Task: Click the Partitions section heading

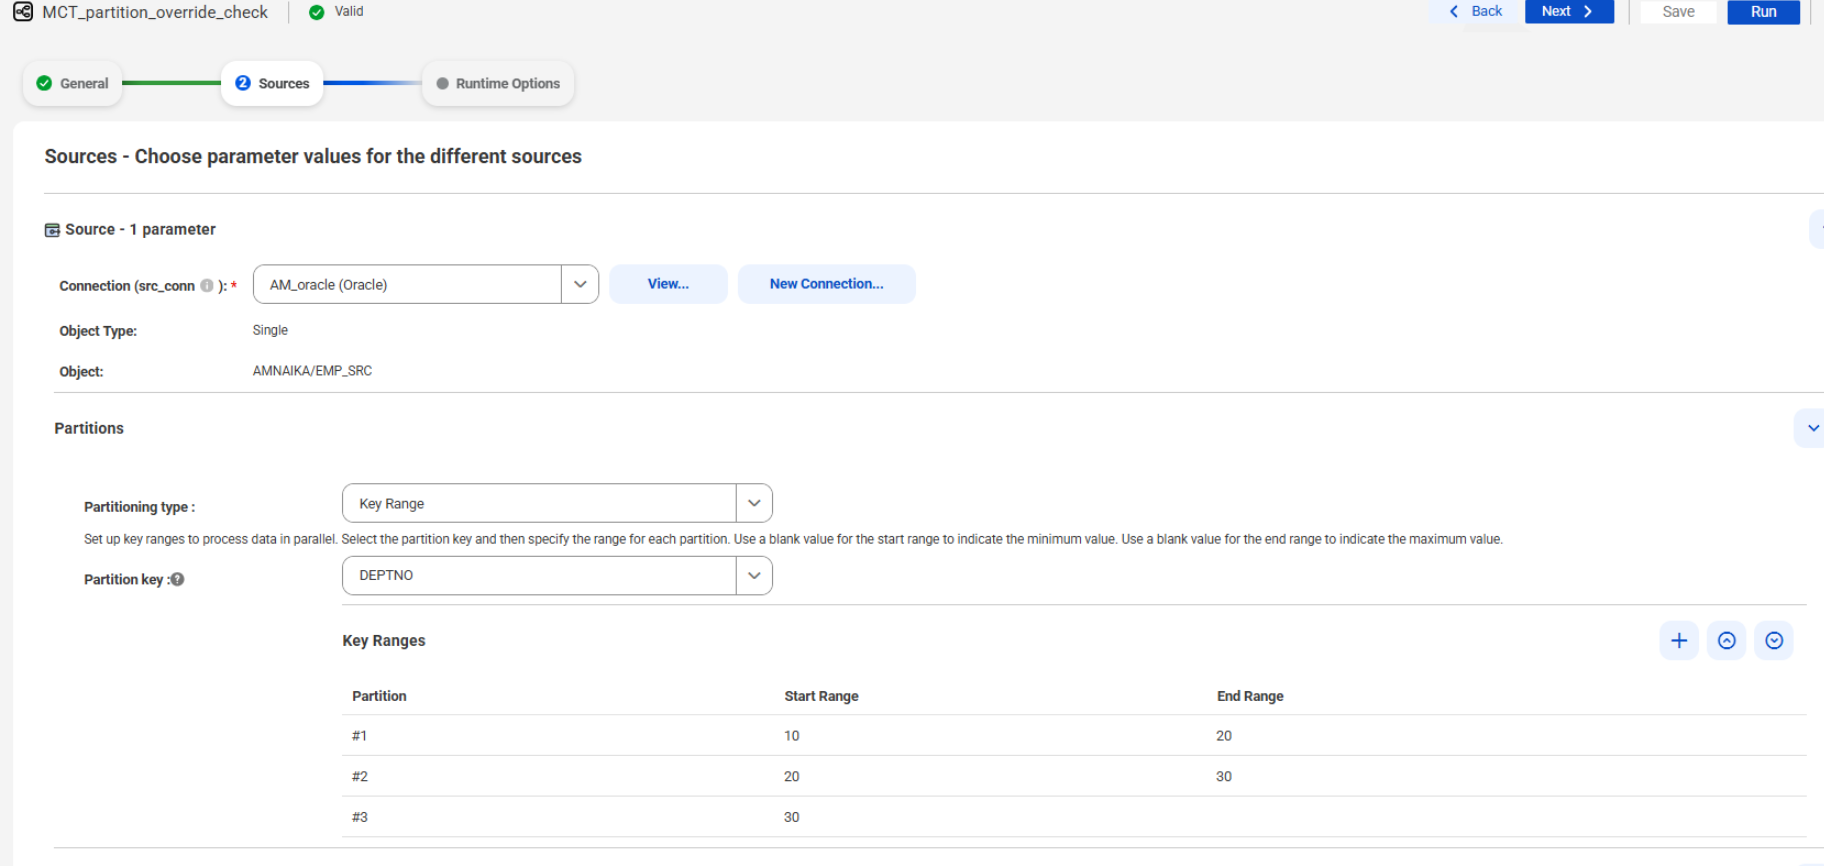Action: click(89, 428)
